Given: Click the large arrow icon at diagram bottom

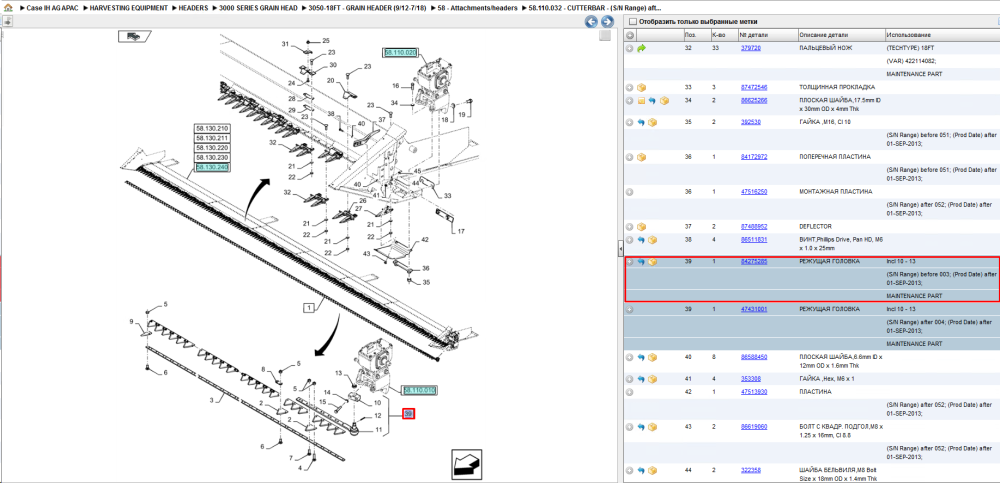Looking at the screenshot, I should [466, 464].
